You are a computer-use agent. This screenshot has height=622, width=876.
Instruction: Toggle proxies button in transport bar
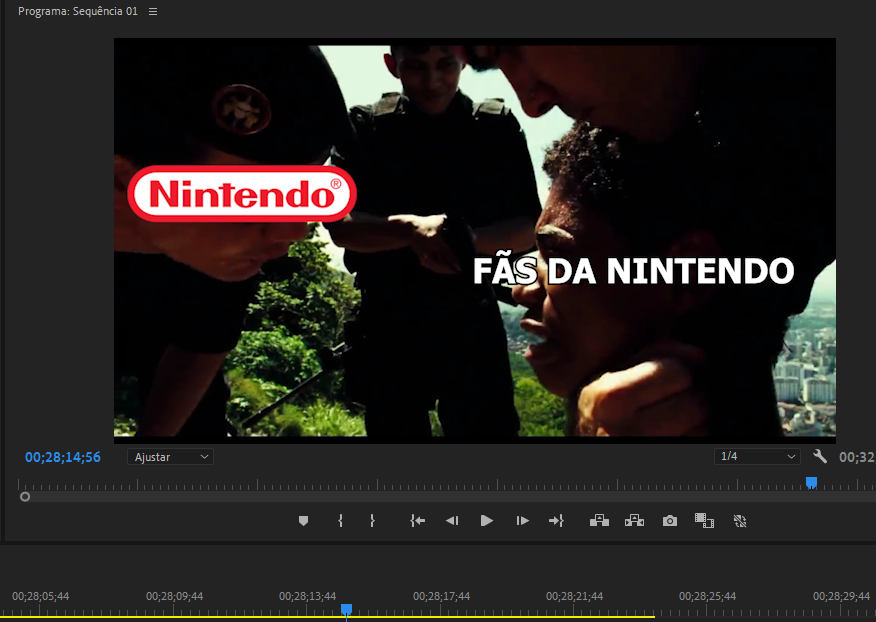(x=740, y=521)
